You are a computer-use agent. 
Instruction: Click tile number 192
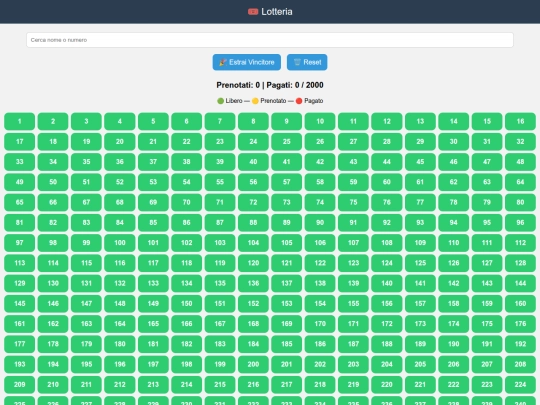coord(520,344)
